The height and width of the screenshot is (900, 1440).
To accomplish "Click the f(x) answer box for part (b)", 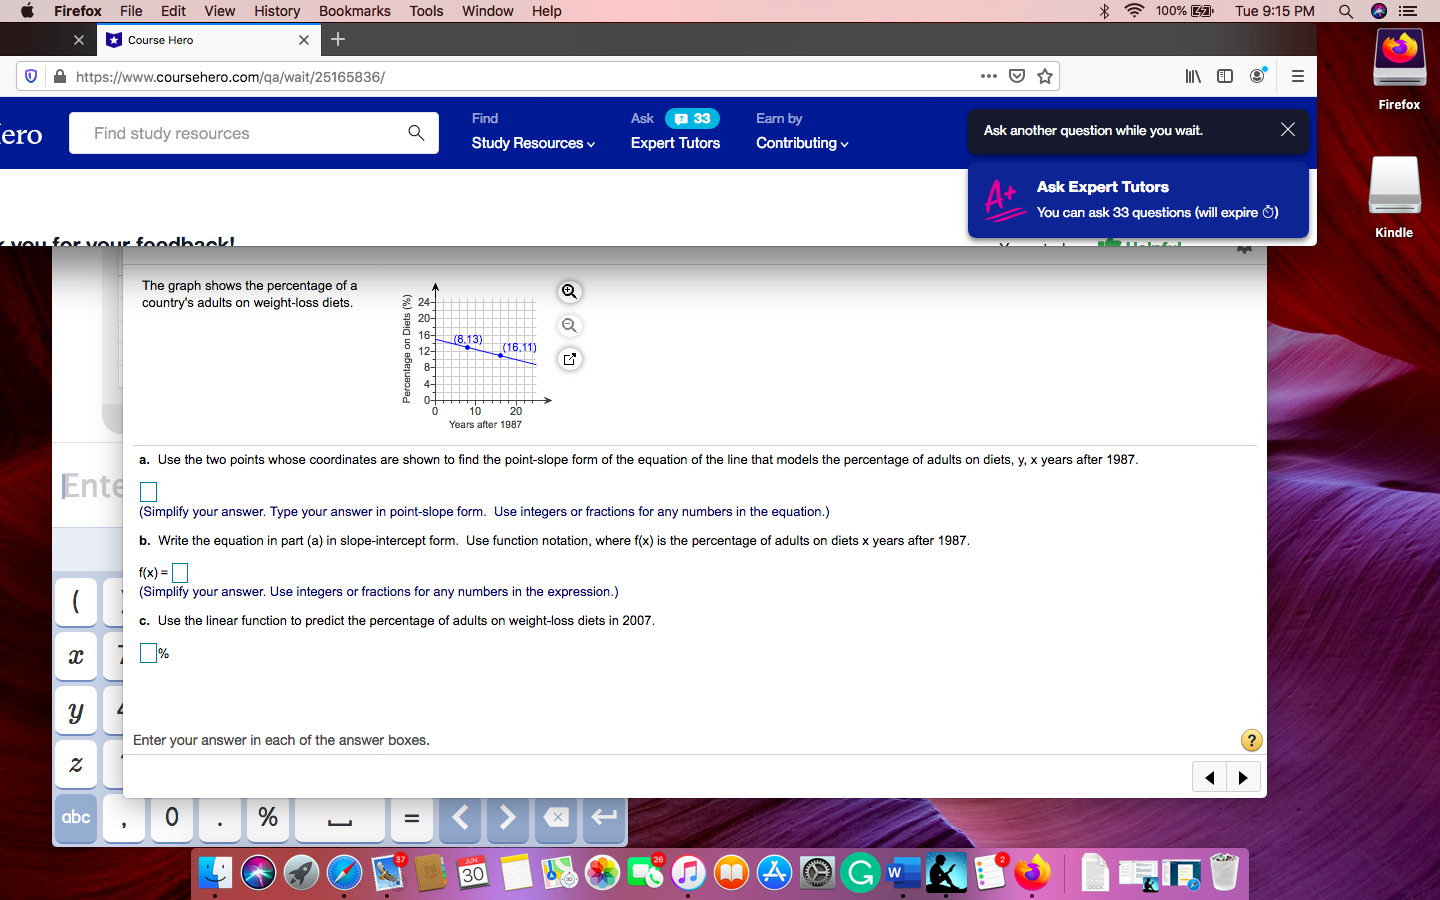I will tap(180, 572).
